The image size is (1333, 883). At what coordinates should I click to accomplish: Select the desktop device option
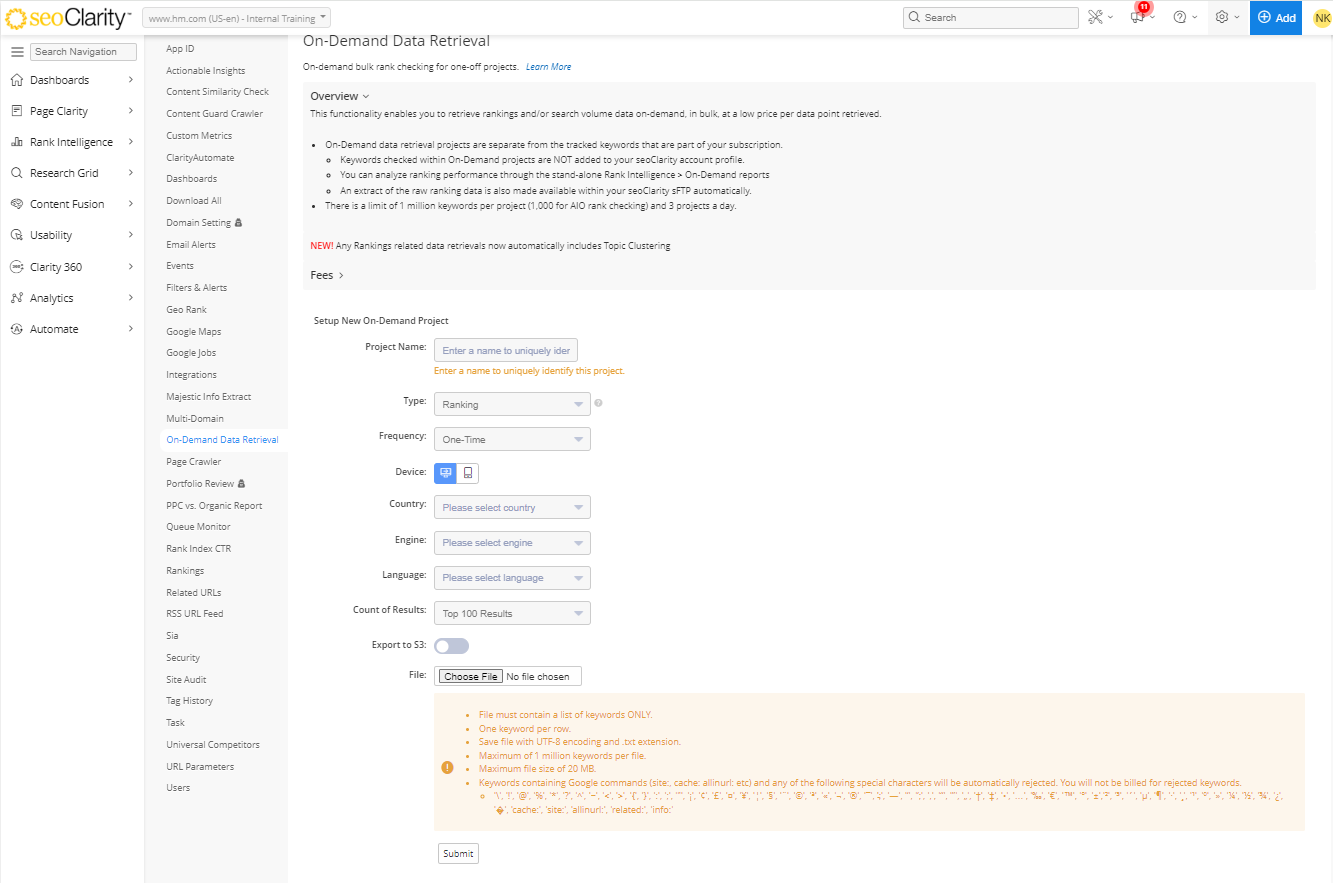point(446,473)
